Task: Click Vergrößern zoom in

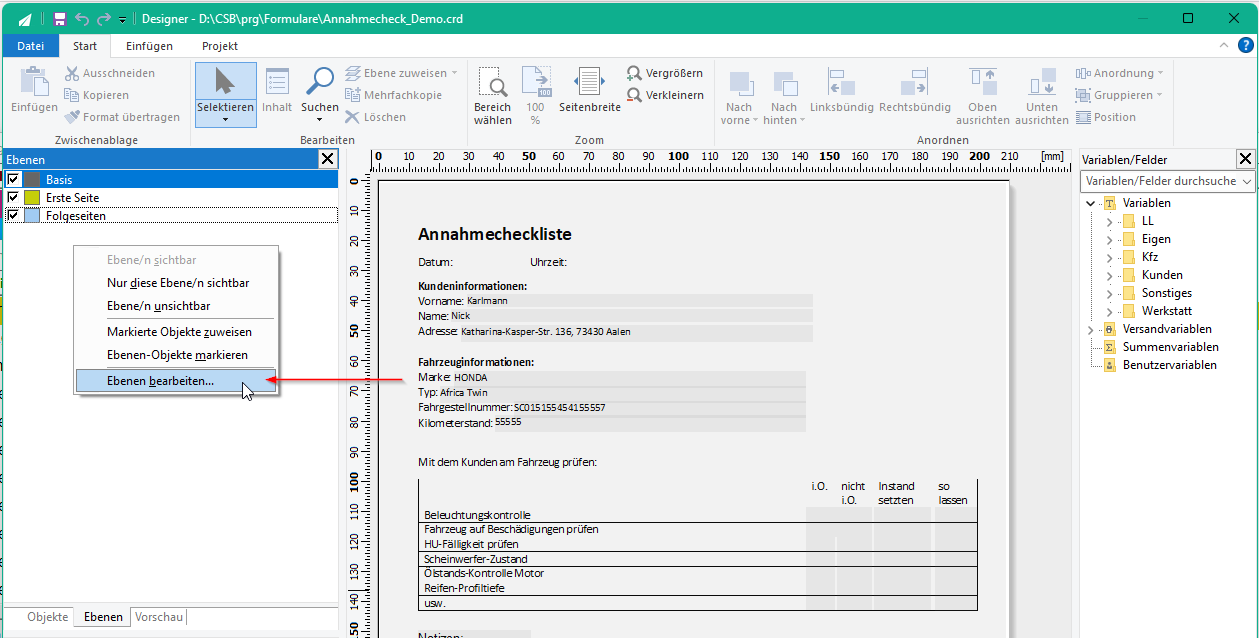Action: (665, 73)
